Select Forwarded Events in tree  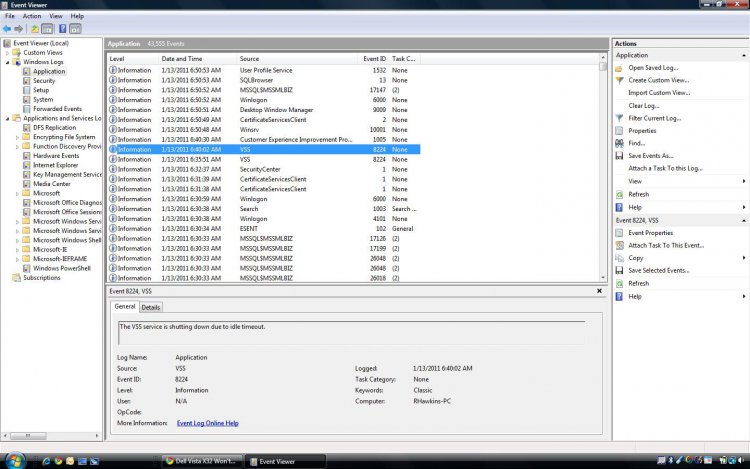[57, 109]
